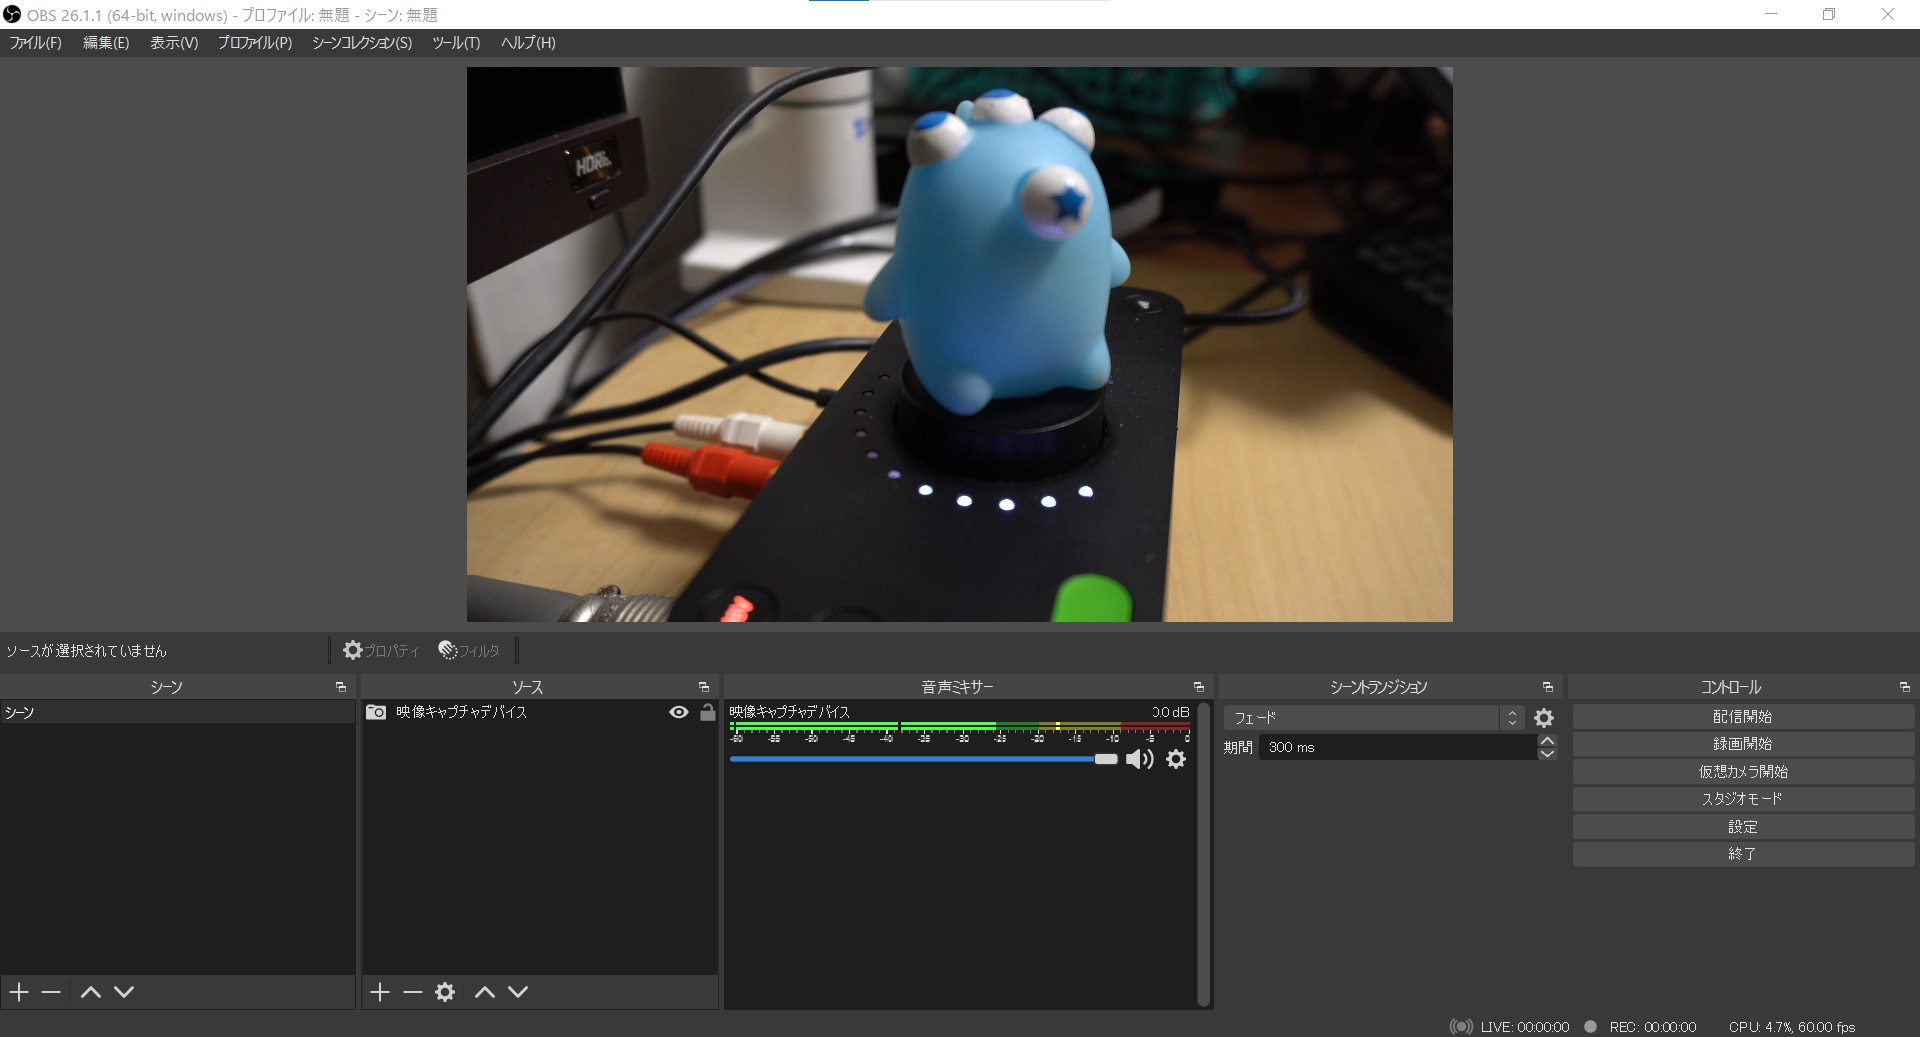Click the remove scene minus icon
1920x1037 pixels.
[x=52, y=992]
